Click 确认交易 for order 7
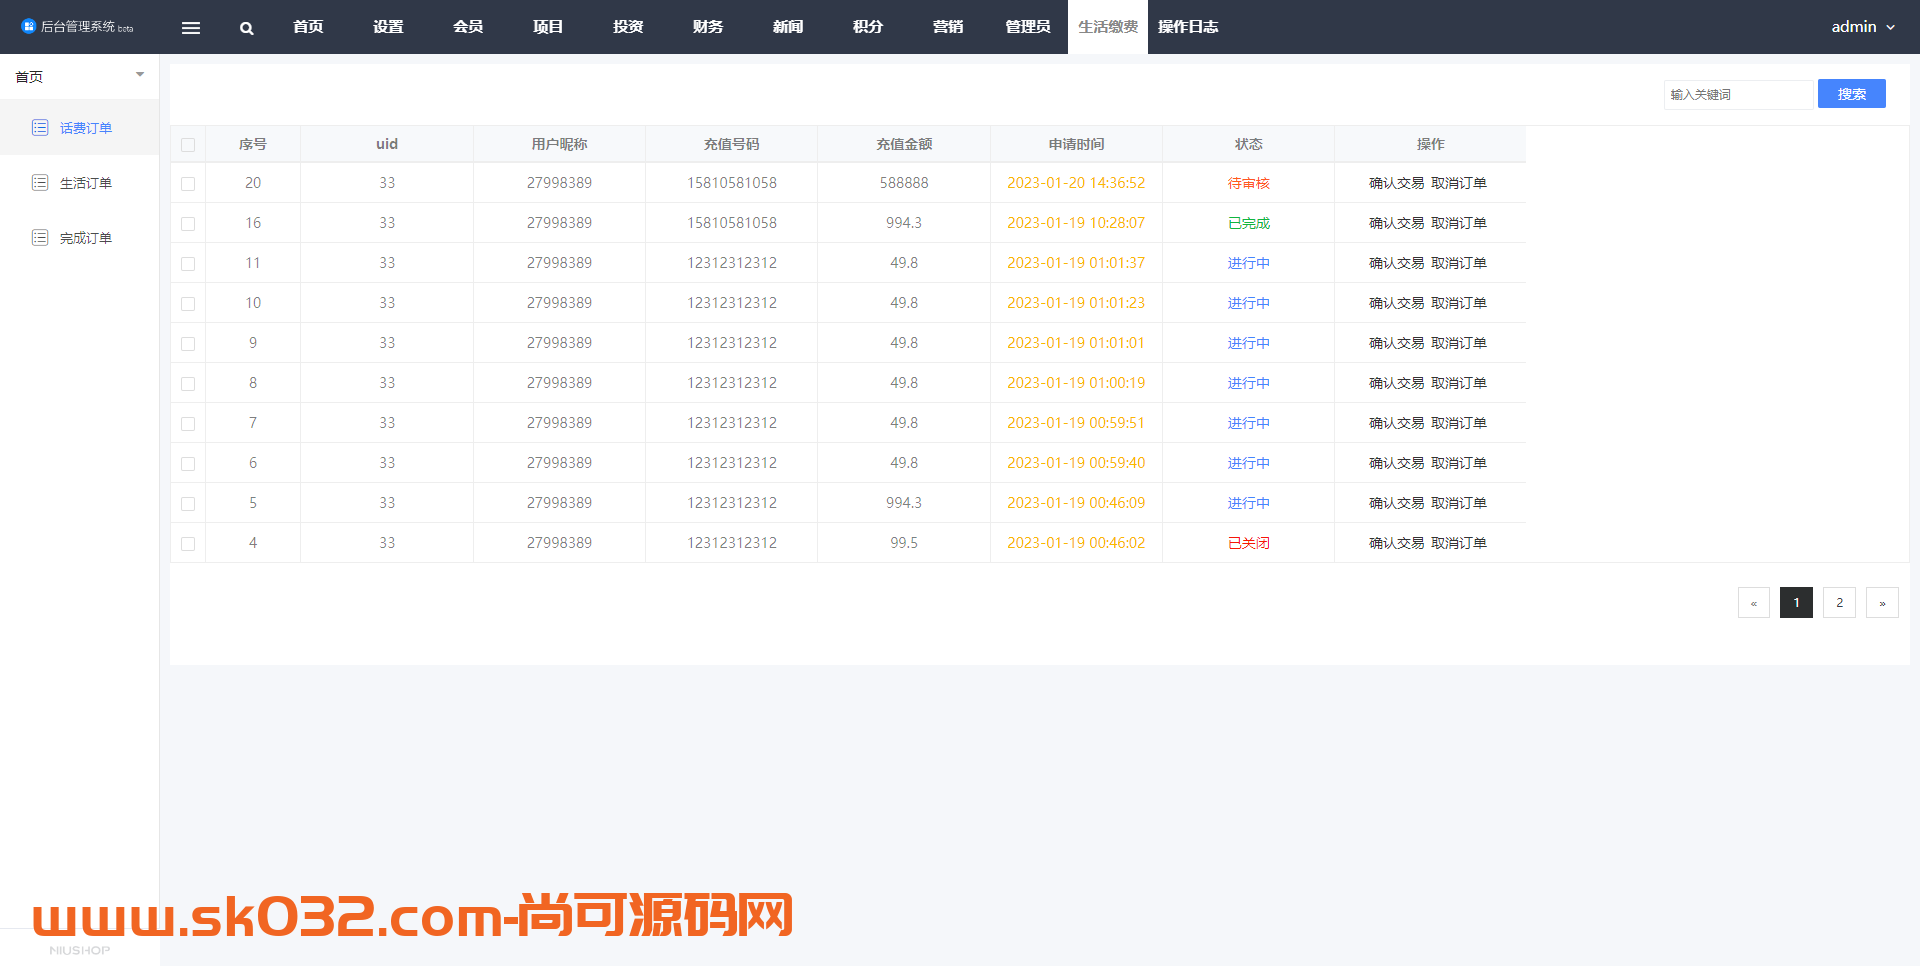The height and width of the screenshot is (966, 1920). pos(1396,423)
